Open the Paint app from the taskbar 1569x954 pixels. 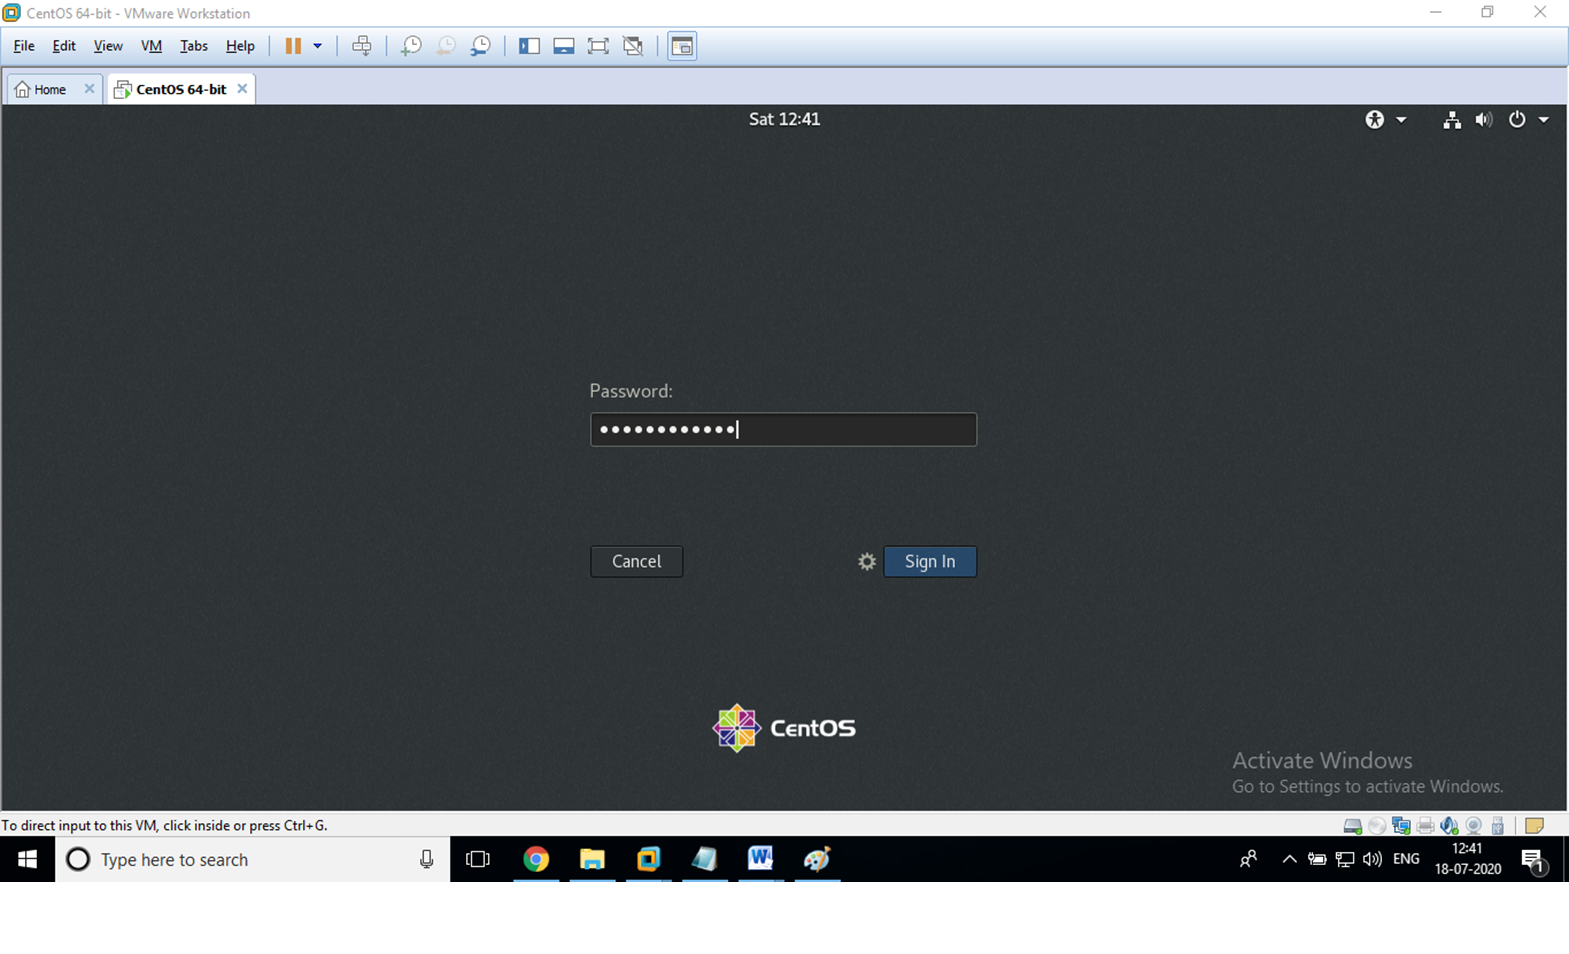(x=817, y=859)
